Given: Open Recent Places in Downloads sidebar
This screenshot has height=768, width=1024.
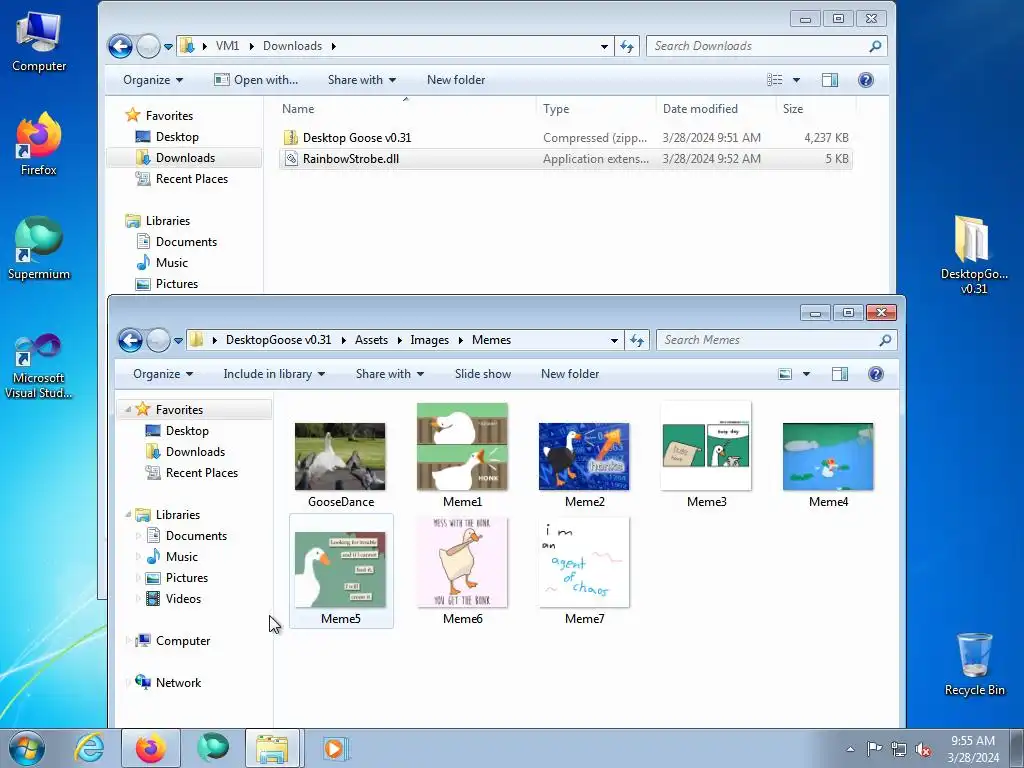Looking at the screenshot, I should [191, 179].
